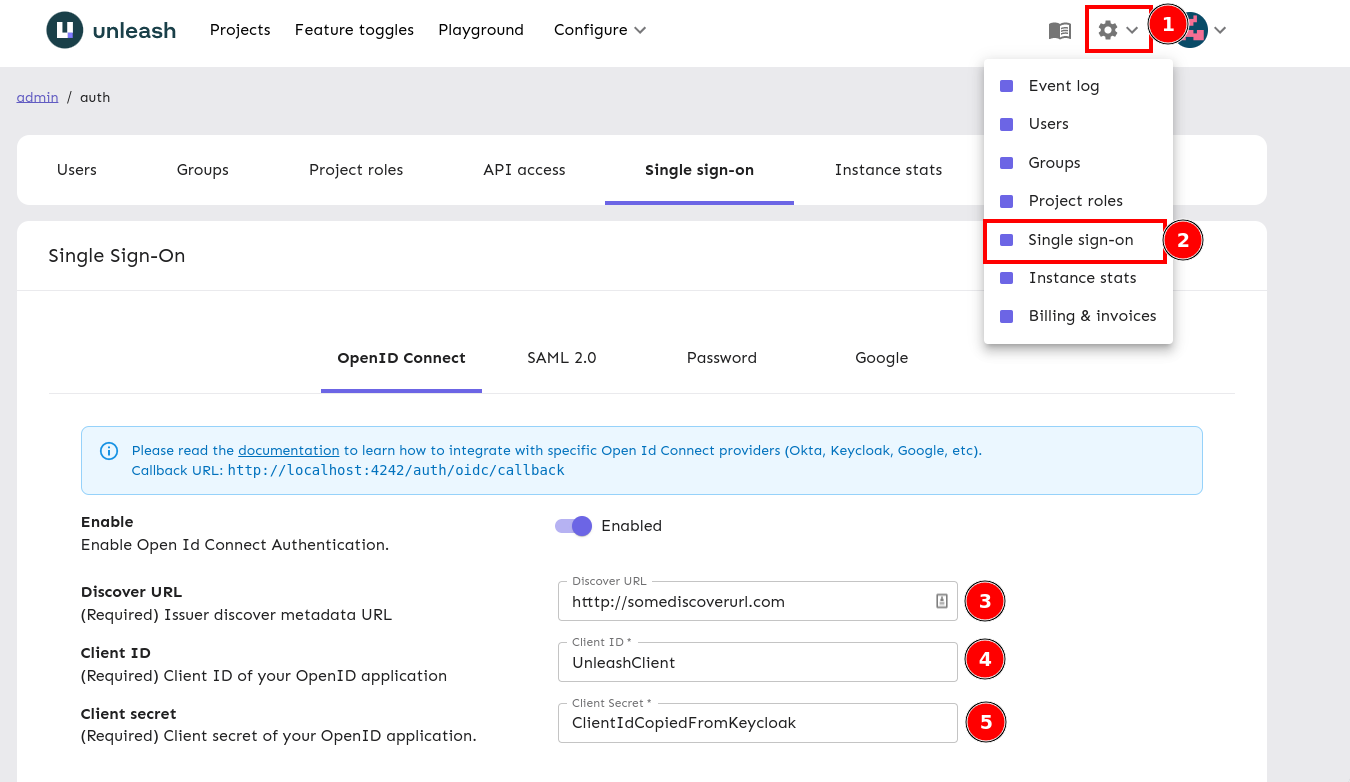Image resolution: width=1350 pixels, height=782 pixels.
Task: Disable Open Id Connect Authentication
Action: tap(572, 525)
